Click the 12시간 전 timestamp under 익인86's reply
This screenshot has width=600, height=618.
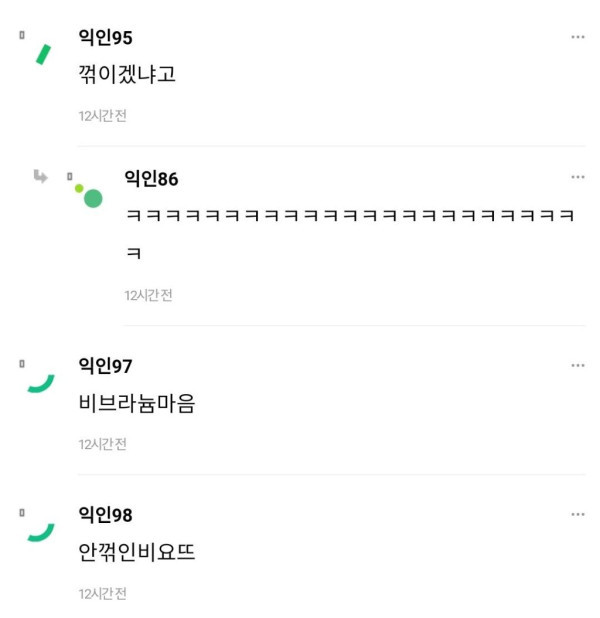pos(149,295)
